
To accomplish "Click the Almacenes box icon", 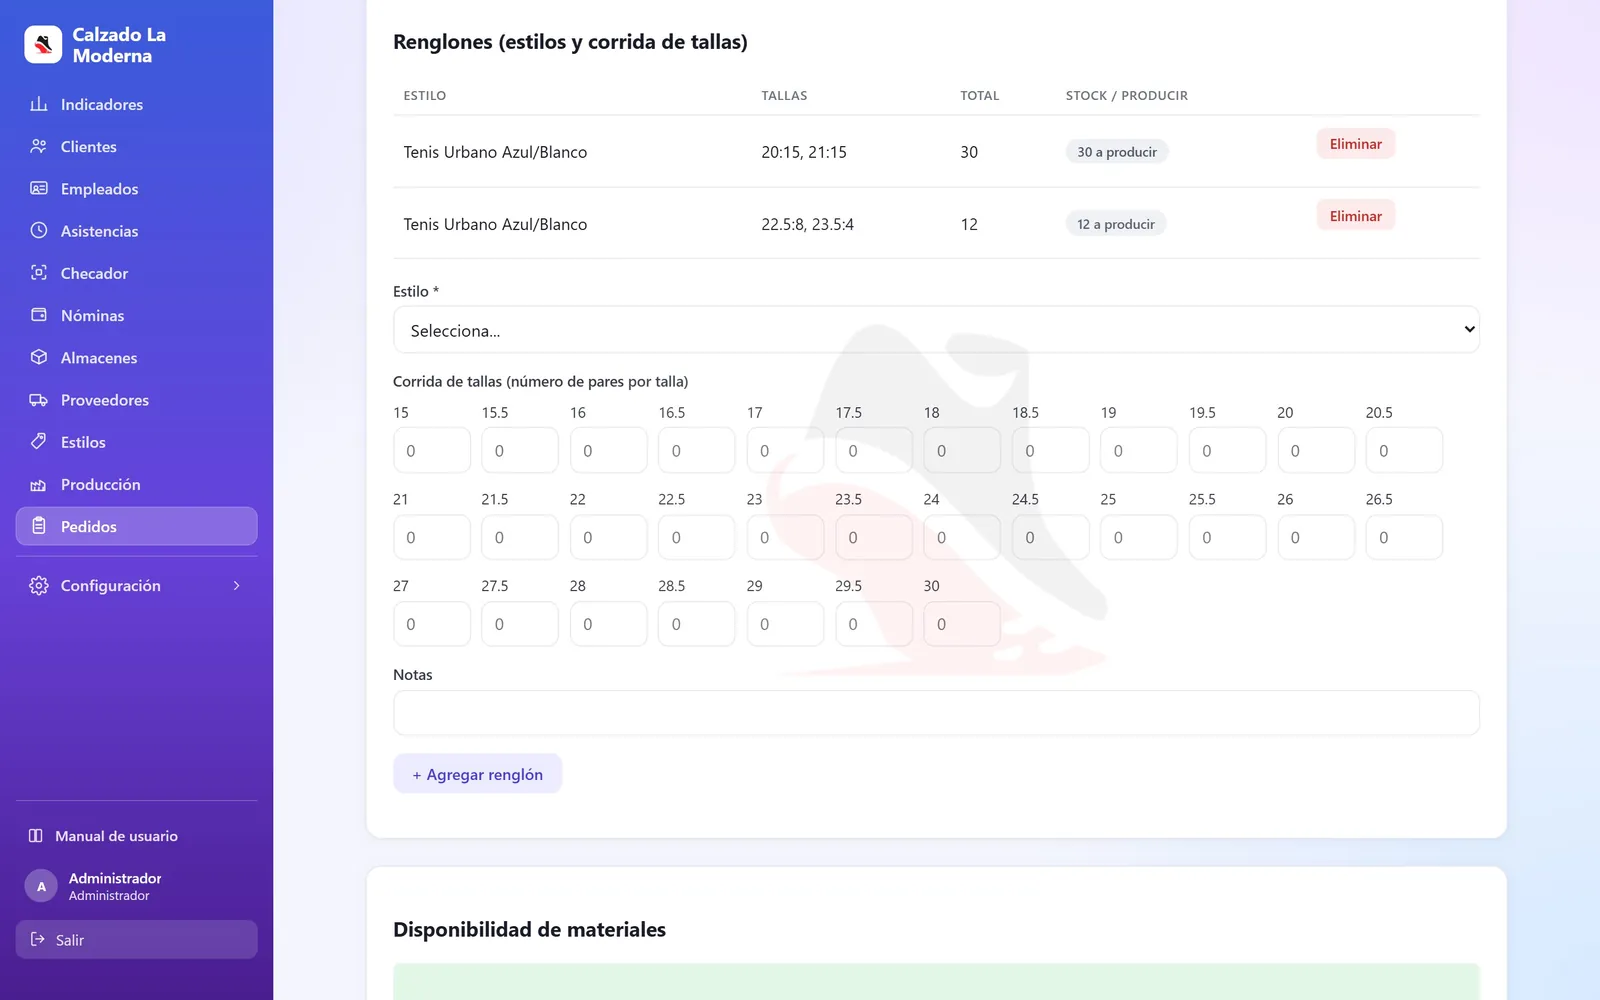I will (39, 357).
